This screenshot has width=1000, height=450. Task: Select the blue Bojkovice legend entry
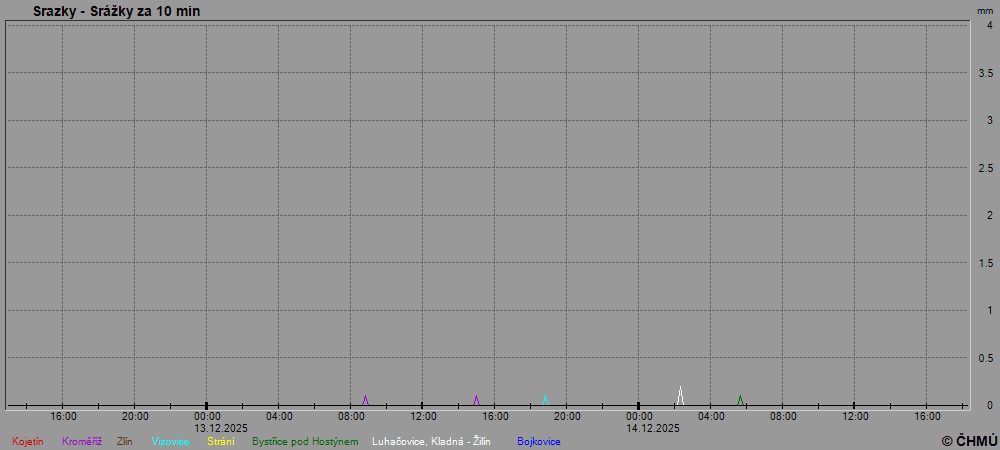point(539,441)
